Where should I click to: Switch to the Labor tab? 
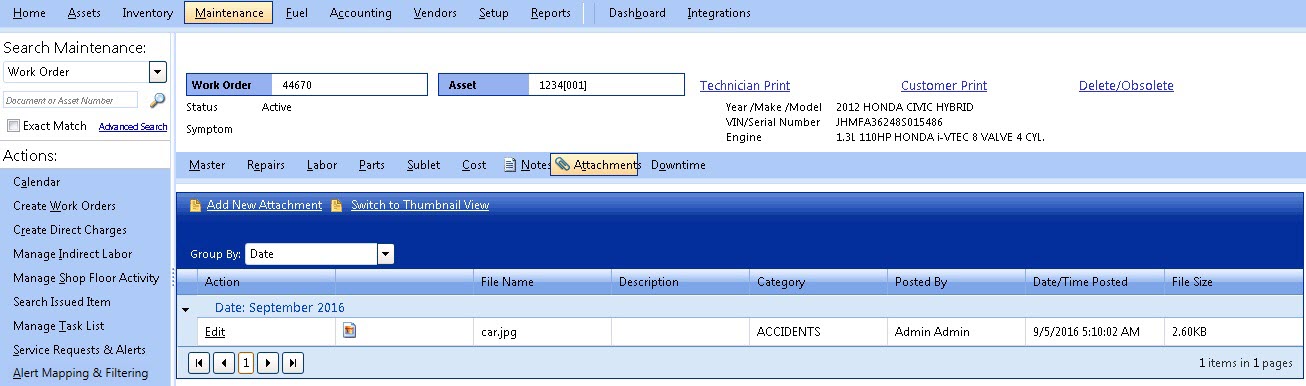(322, 165)
